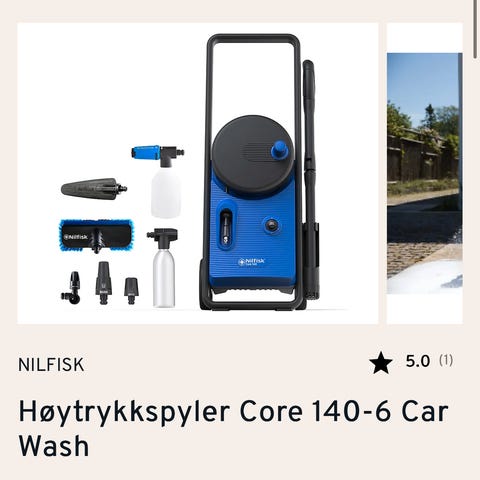Open the main pressure washer product image
Image resolution: width=480 pixels, height=480 pixels.
tap(198, 173)
